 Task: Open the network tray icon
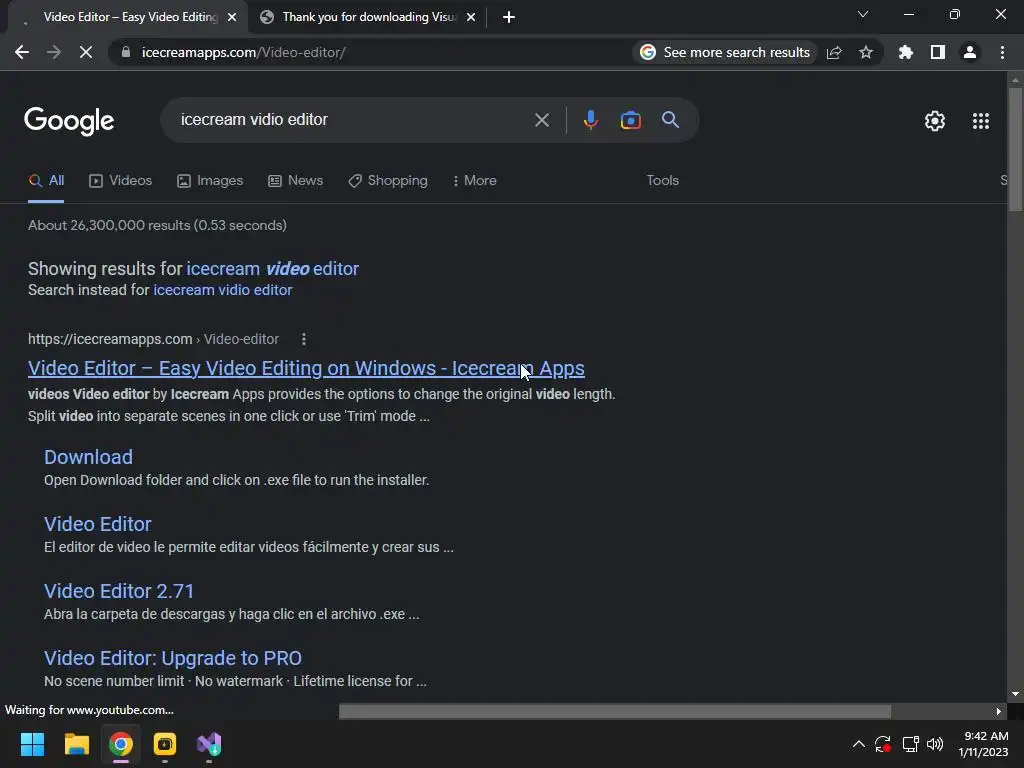[x=910, y=744]
